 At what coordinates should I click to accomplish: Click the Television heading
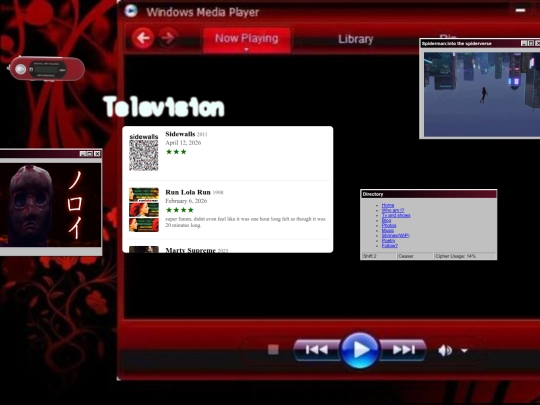(164, 107)
